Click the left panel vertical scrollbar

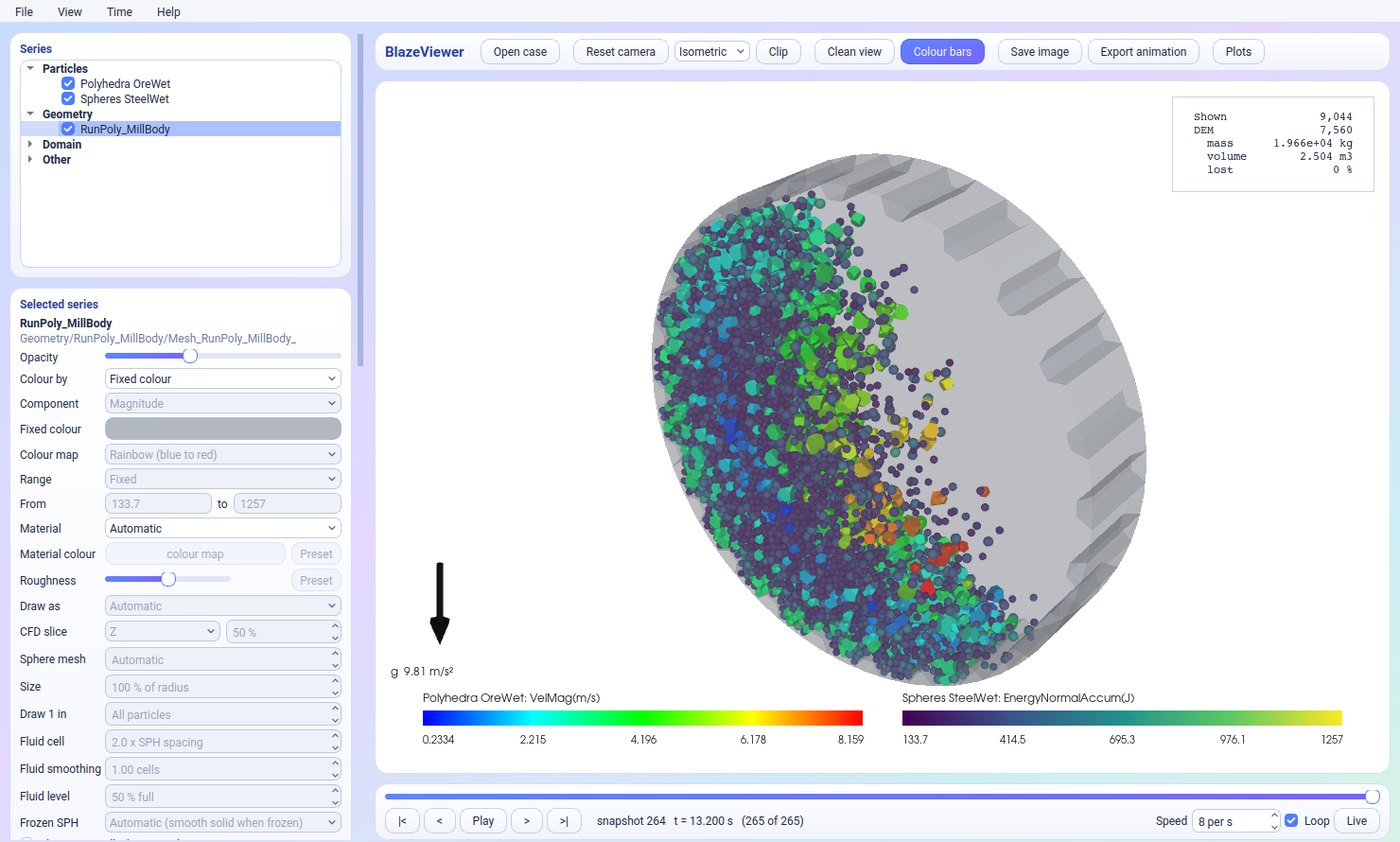tap(360, 200)
